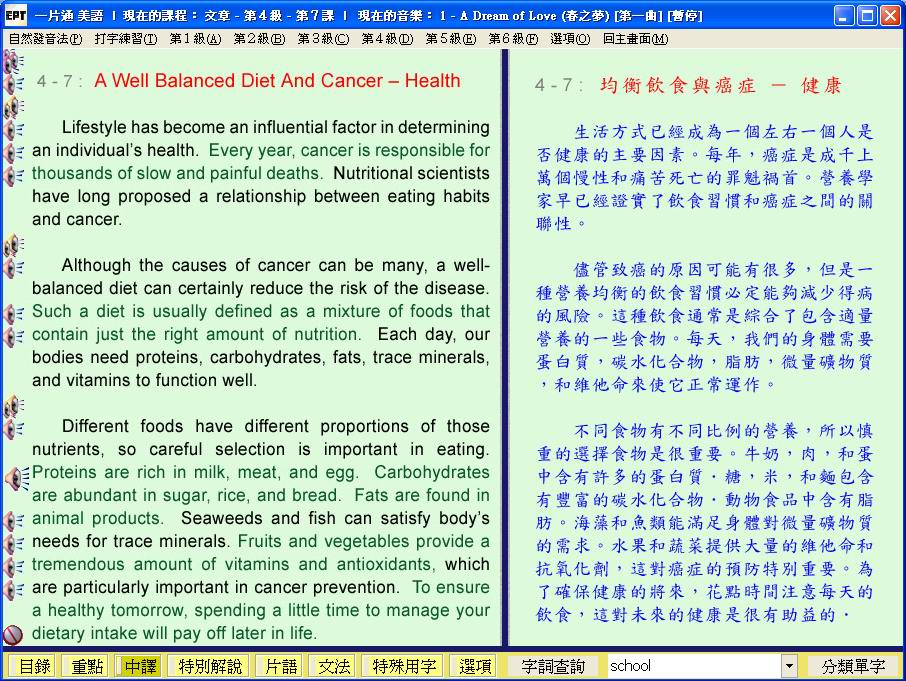This screenshot has height=681, width=906.
Task: Click double-speaker icon above third paragraph
Action: (13, 405)
